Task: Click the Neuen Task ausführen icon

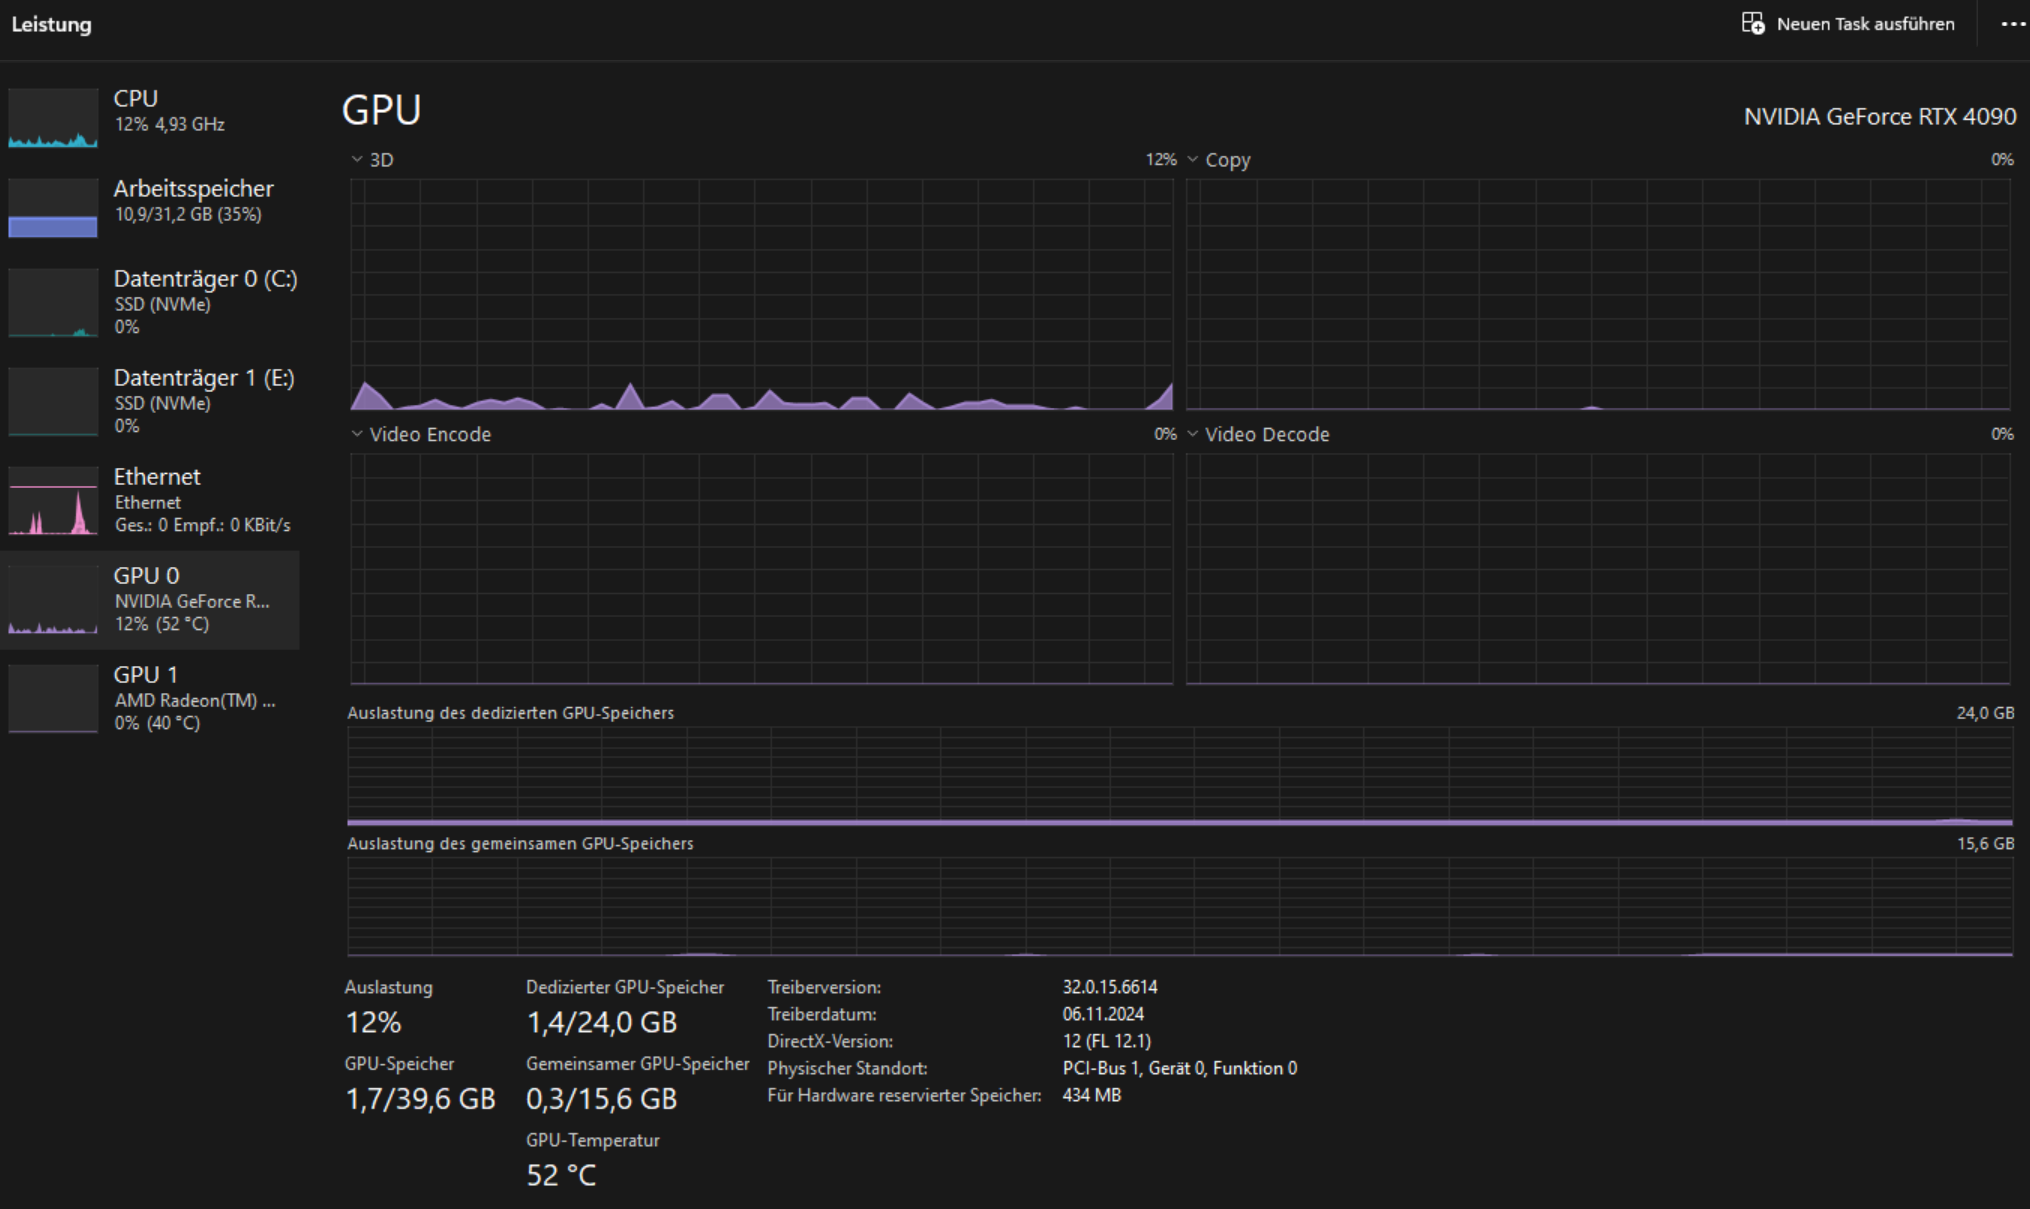Action: 1752,23
